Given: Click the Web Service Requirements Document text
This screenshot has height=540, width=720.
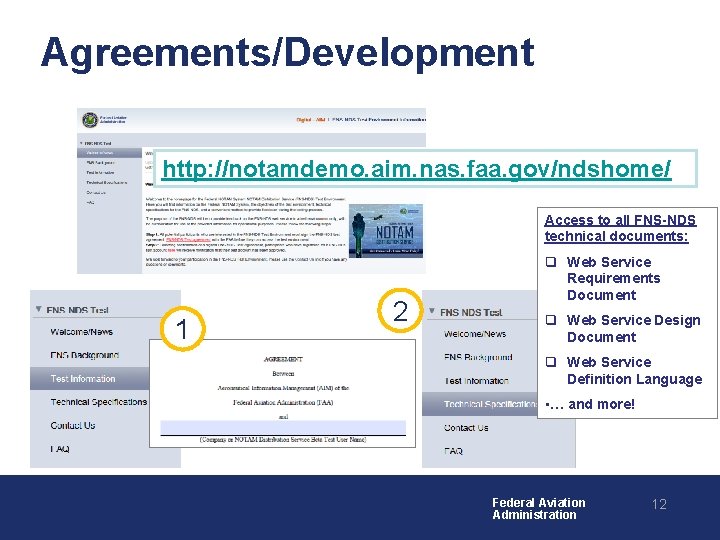Looking at the screenshot, I should [613, 278].
